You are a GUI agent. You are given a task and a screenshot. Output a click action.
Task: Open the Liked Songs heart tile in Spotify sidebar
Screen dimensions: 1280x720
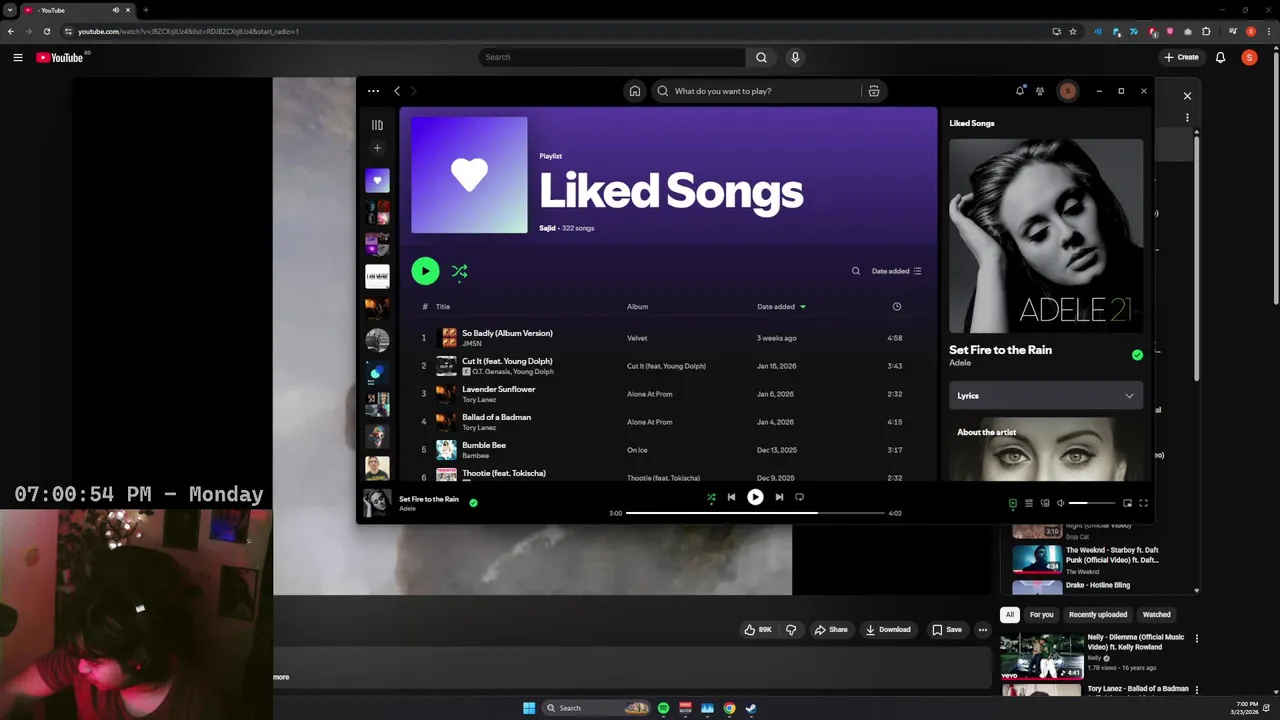tap(377, 181)
